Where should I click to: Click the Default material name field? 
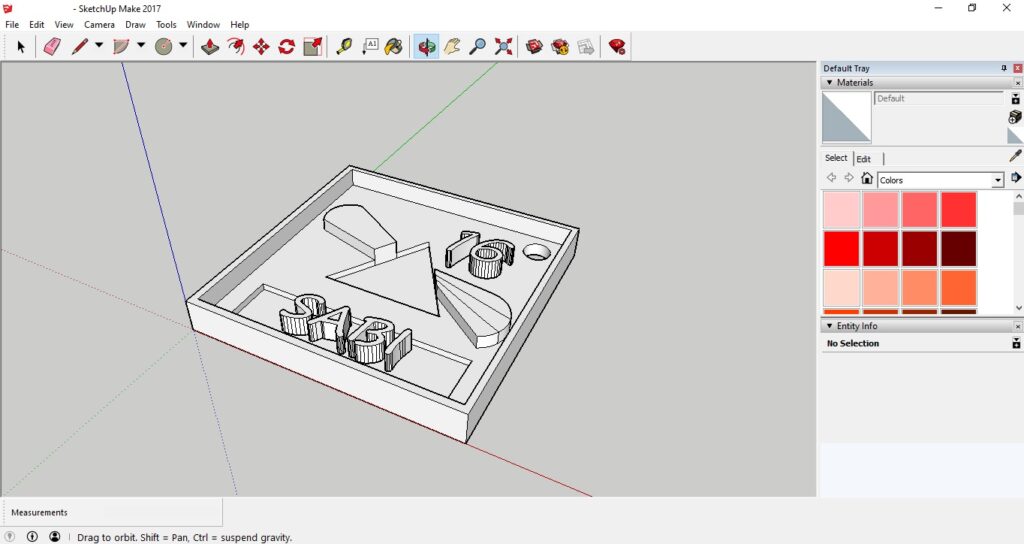coord(938,99)
